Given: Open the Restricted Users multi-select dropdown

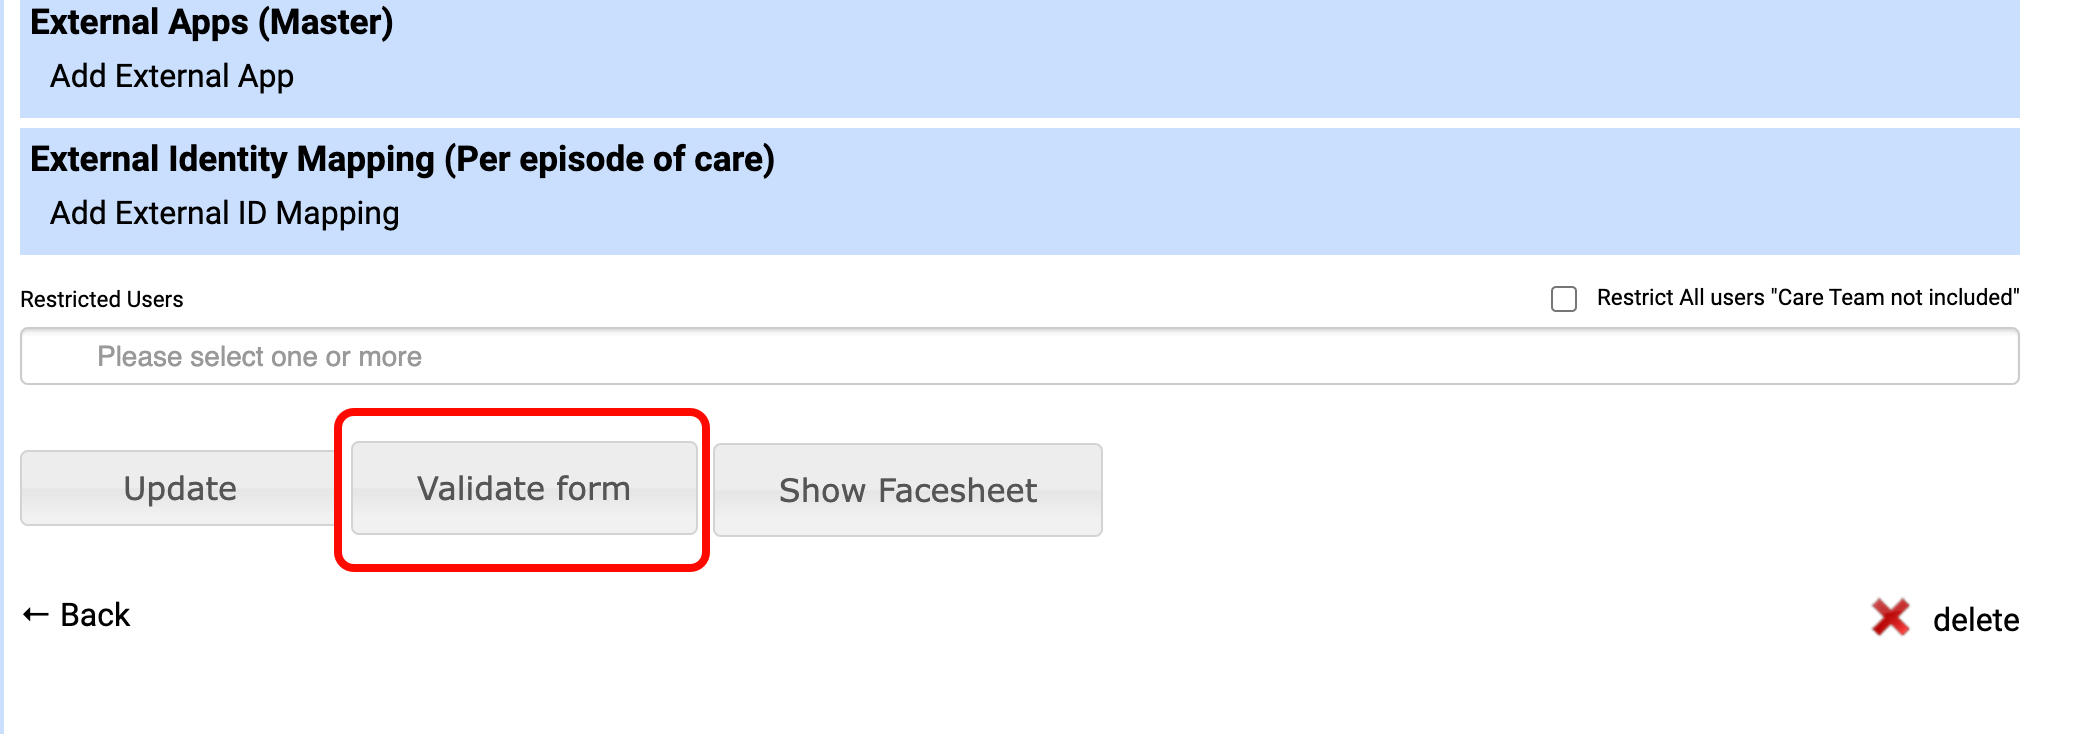Looking at the screenshot, I should [x=1019, y=357].
